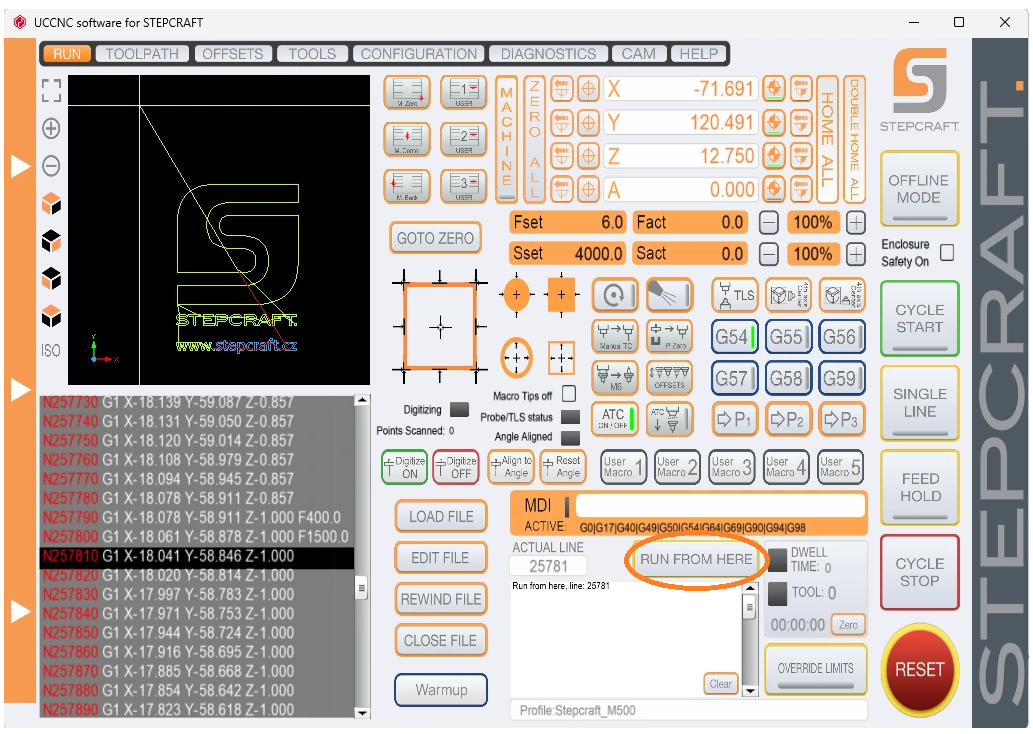Activate the G59 work offset
This screenshot has height=734, width=1033.
841,378
